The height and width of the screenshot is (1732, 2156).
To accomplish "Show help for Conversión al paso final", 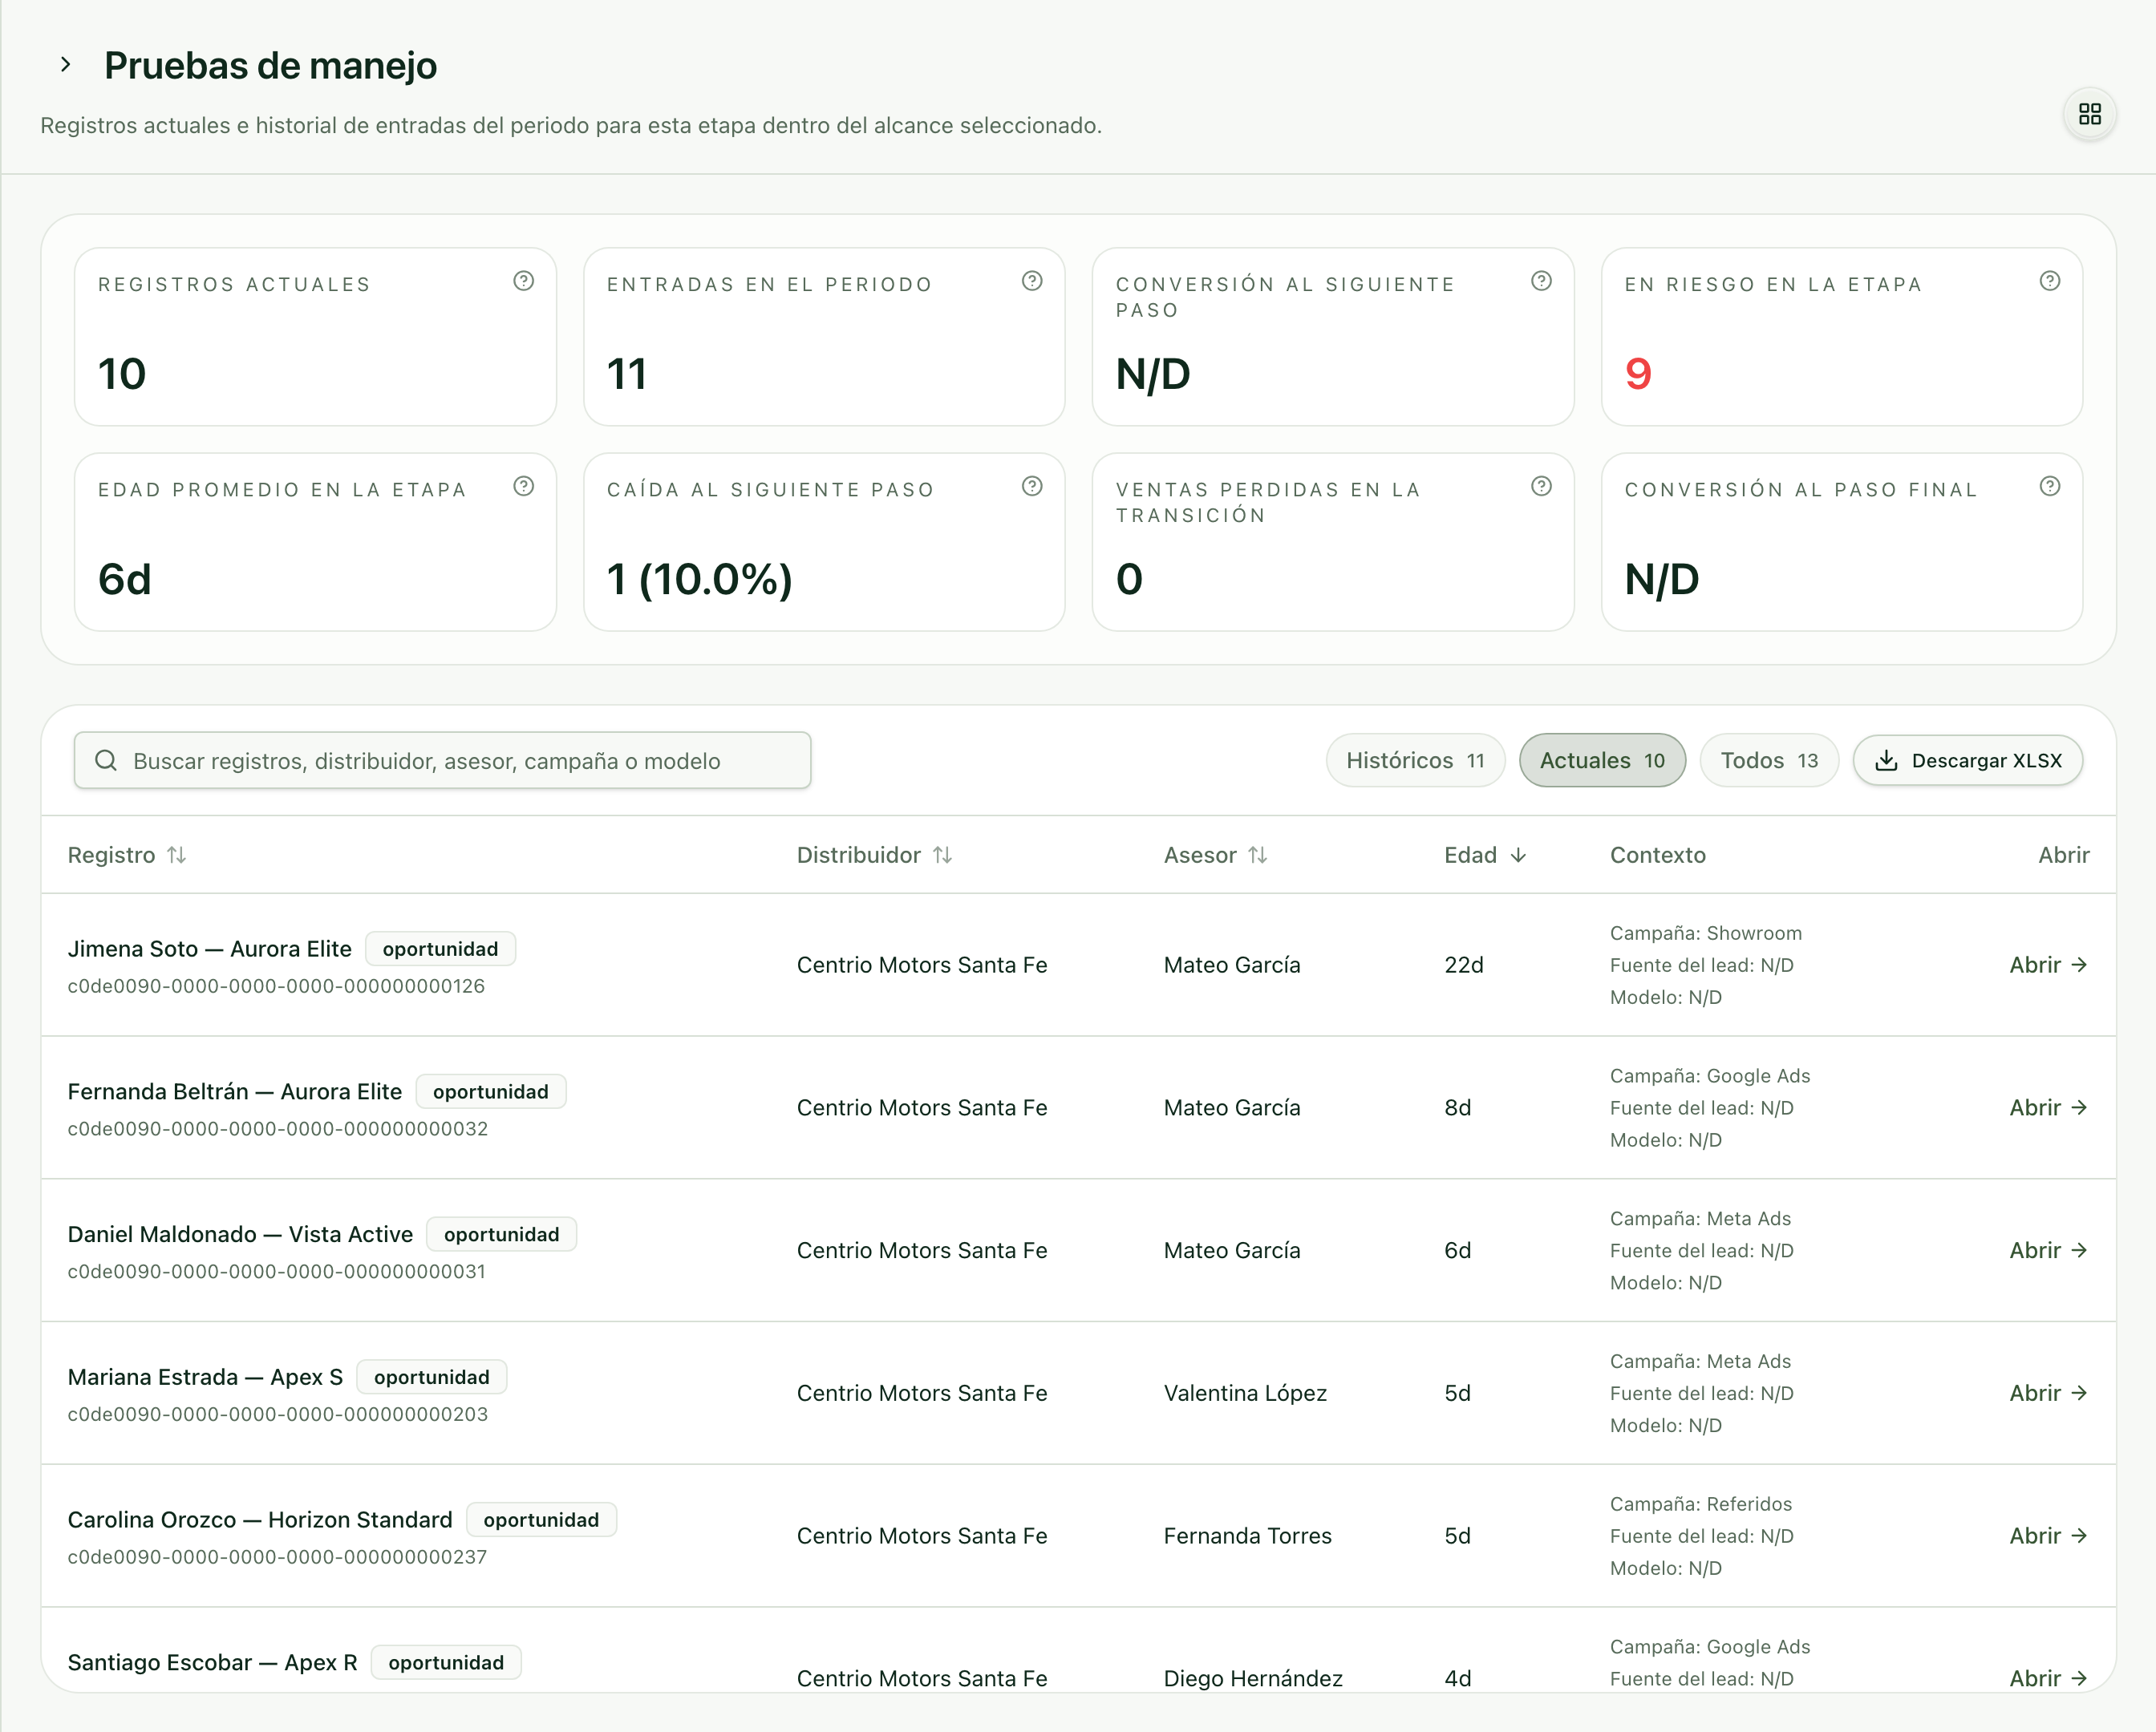I will (x=2050, y=486).
